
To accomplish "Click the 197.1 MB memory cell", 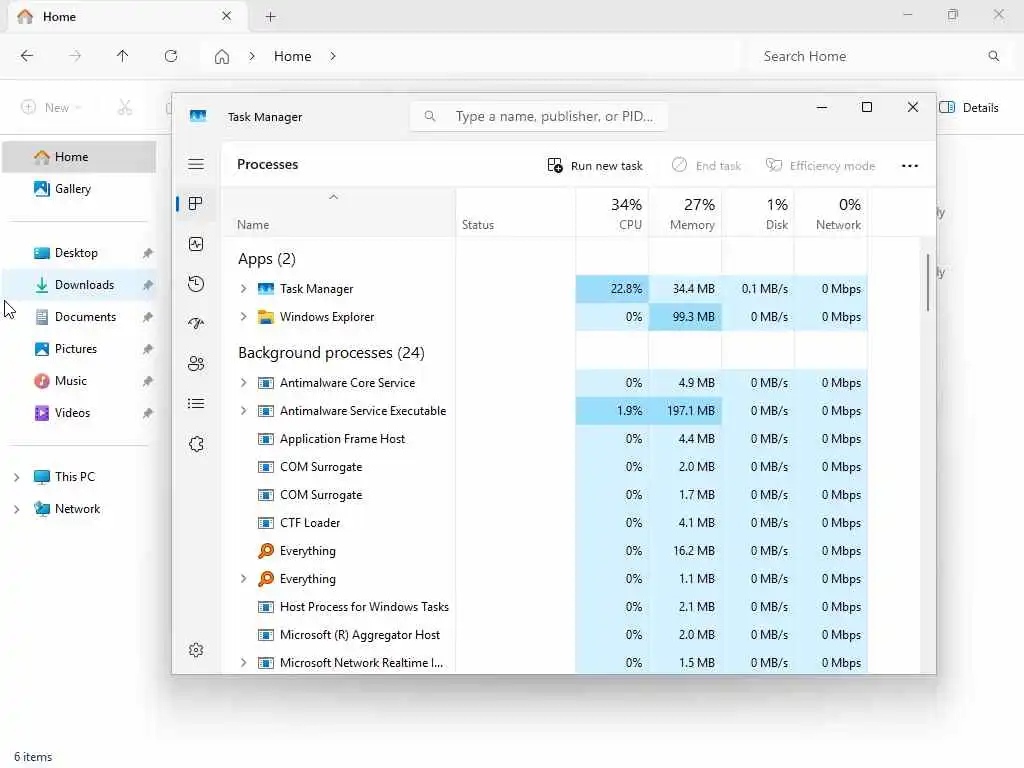I will point(686,411).
